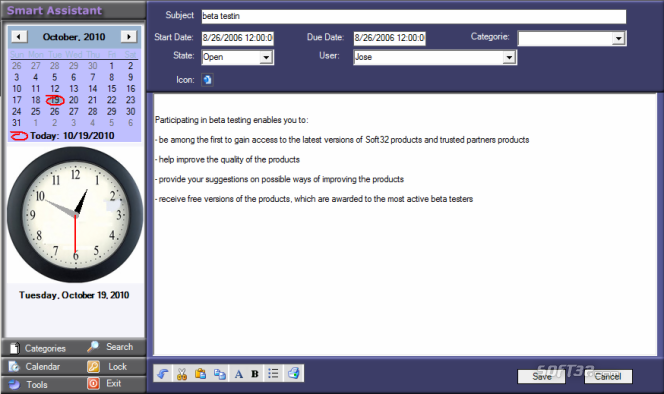Click the Save button
This screenshot has height=394, width=664.
coord(542,376)
